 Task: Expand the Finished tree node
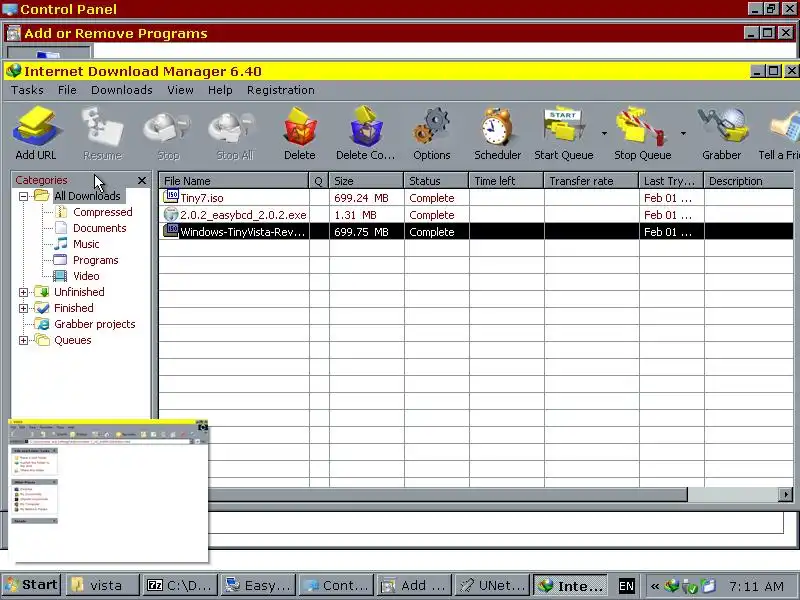click(23, 308)
